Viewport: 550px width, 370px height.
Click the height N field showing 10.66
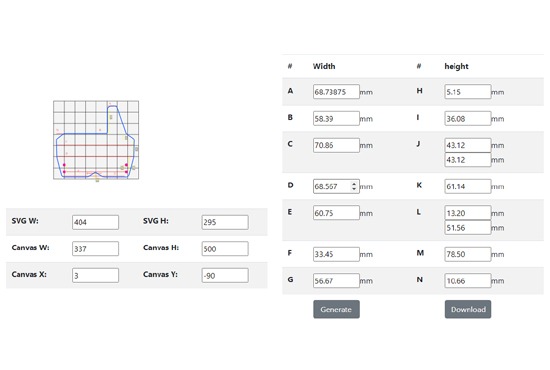click(468, 281)
